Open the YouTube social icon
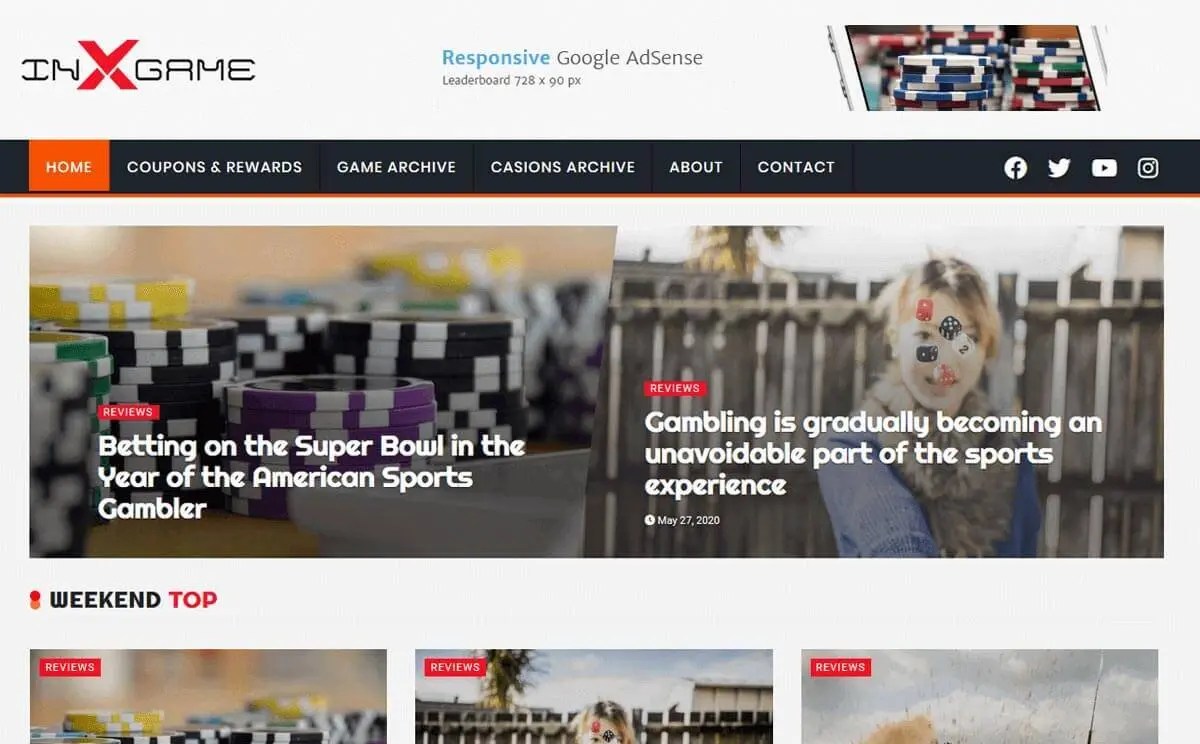Viewport: 1200px width, 744px height. [x=1104, y=168]
